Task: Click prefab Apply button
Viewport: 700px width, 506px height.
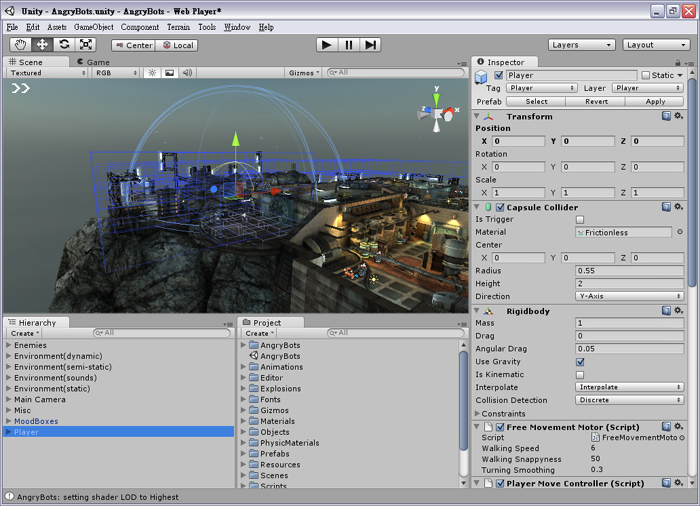Action: (x=655, y=101)
